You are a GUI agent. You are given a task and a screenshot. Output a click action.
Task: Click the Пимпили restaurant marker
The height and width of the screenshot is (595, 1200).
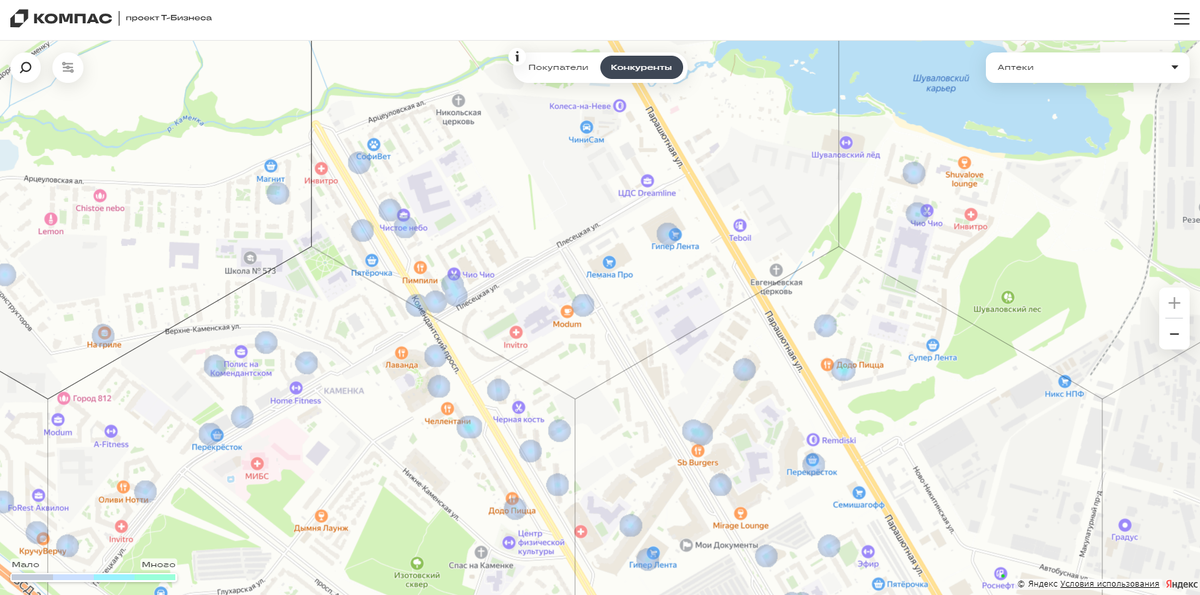coord(420,268)
